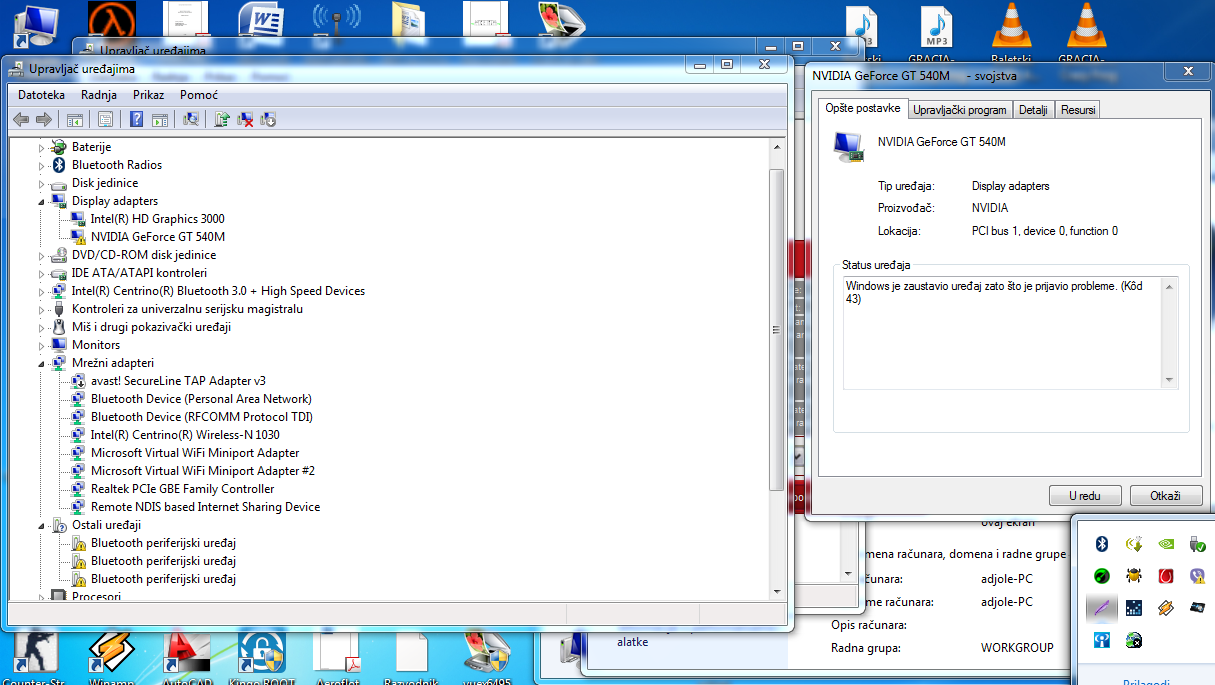Expand the IDE ATA/ATAPI kontroleri node
This screenshot has height=685, width=1215.
(42, 273)
